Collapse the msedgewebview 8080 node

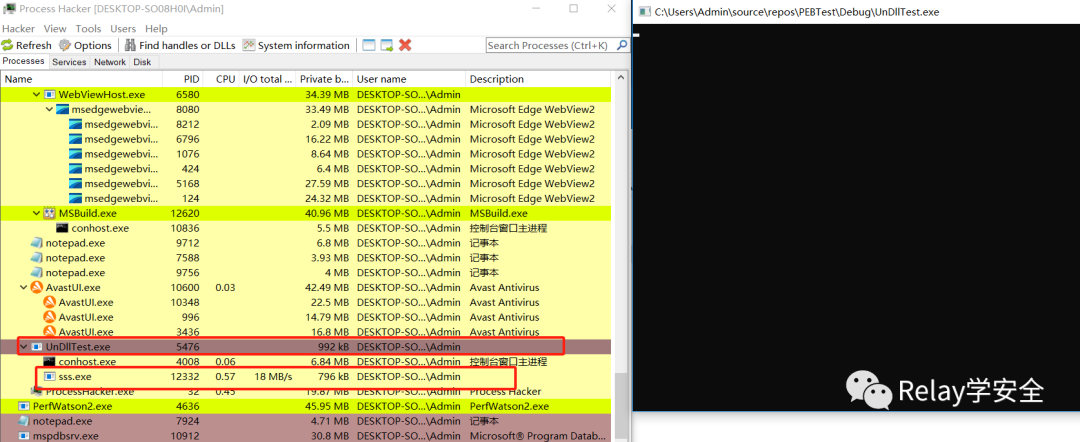click(49, 109)
